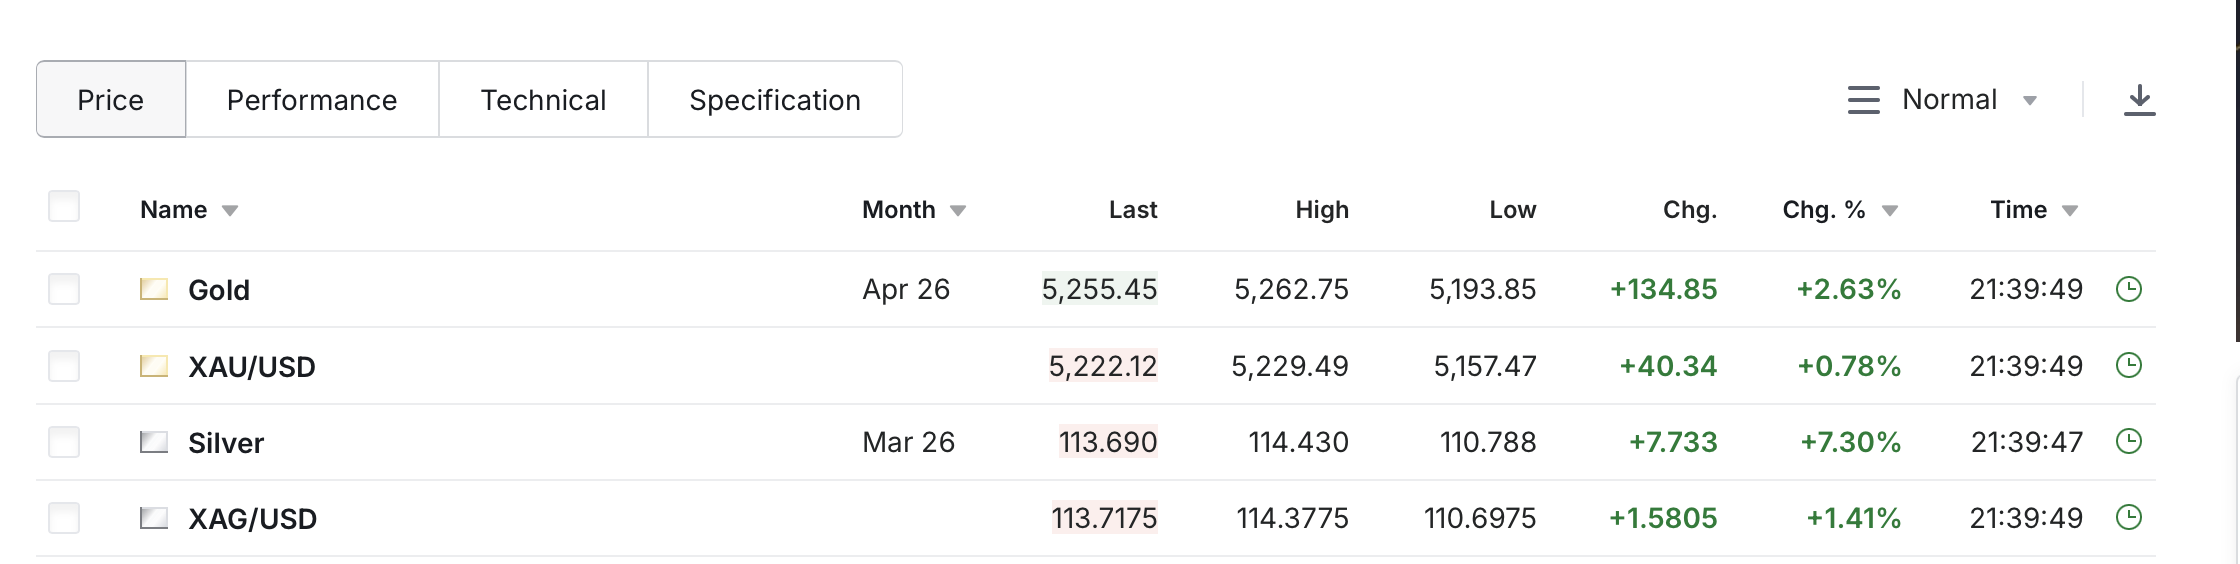
Task: Click the clock icon in XAG/USD row
Action: click(2129, 517)
